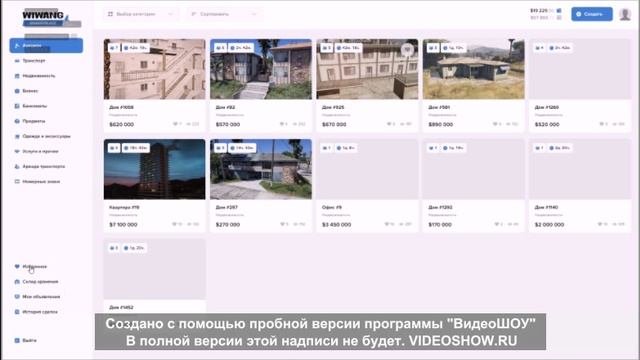
Task: Open listing thumbnail for Дом #1008
Action: pyautogui.click(x=155, y=69)
